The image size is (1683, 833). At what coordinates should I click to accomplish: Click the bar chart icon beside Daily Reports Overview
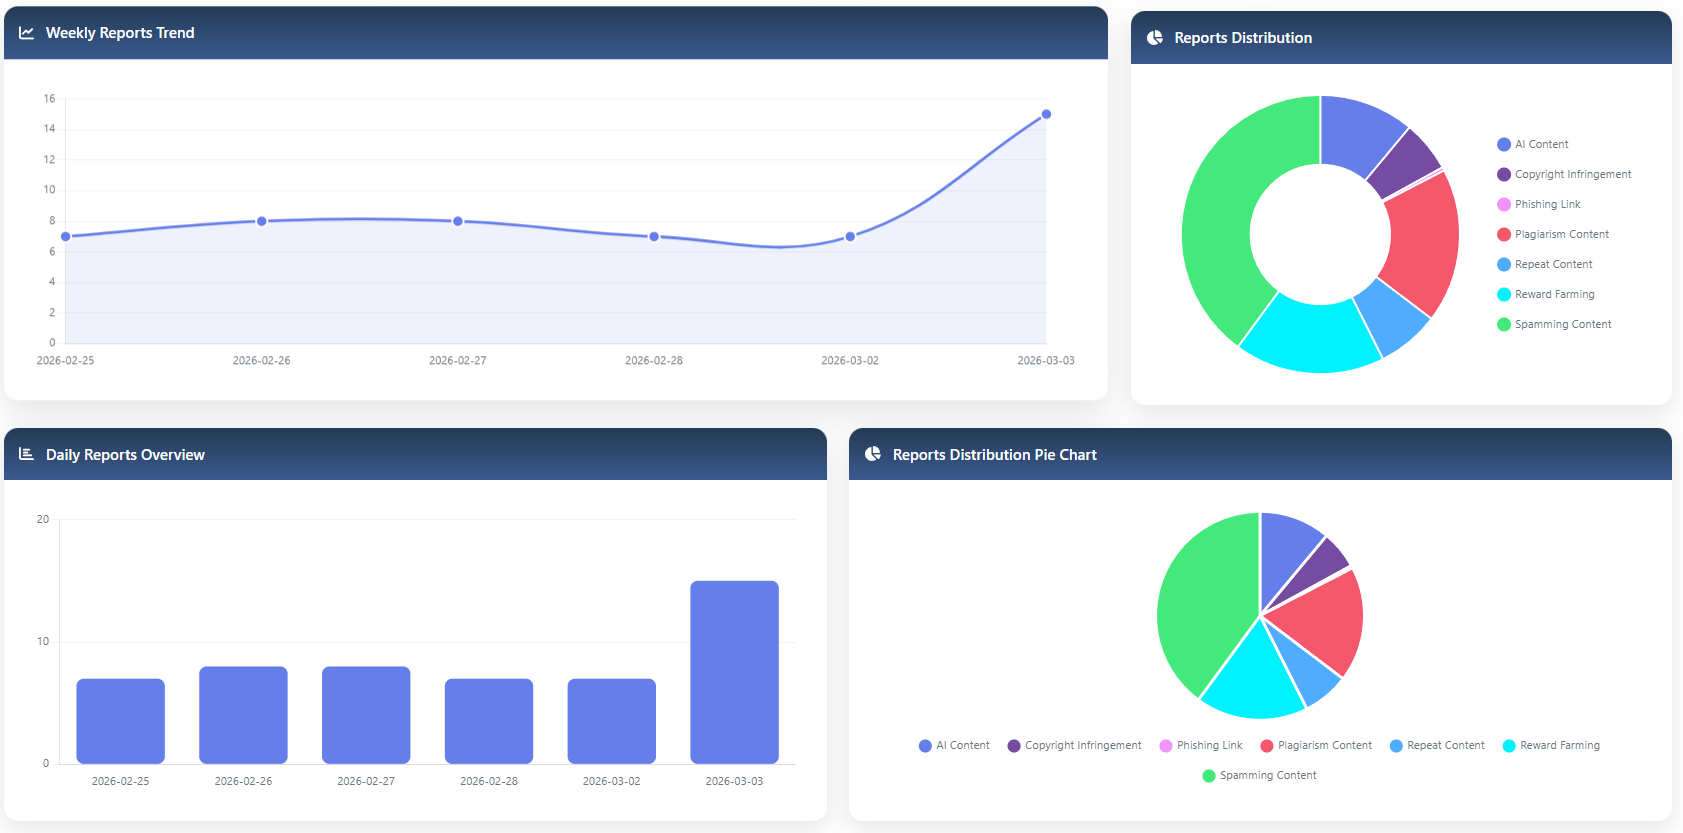(x=26, y=454)
